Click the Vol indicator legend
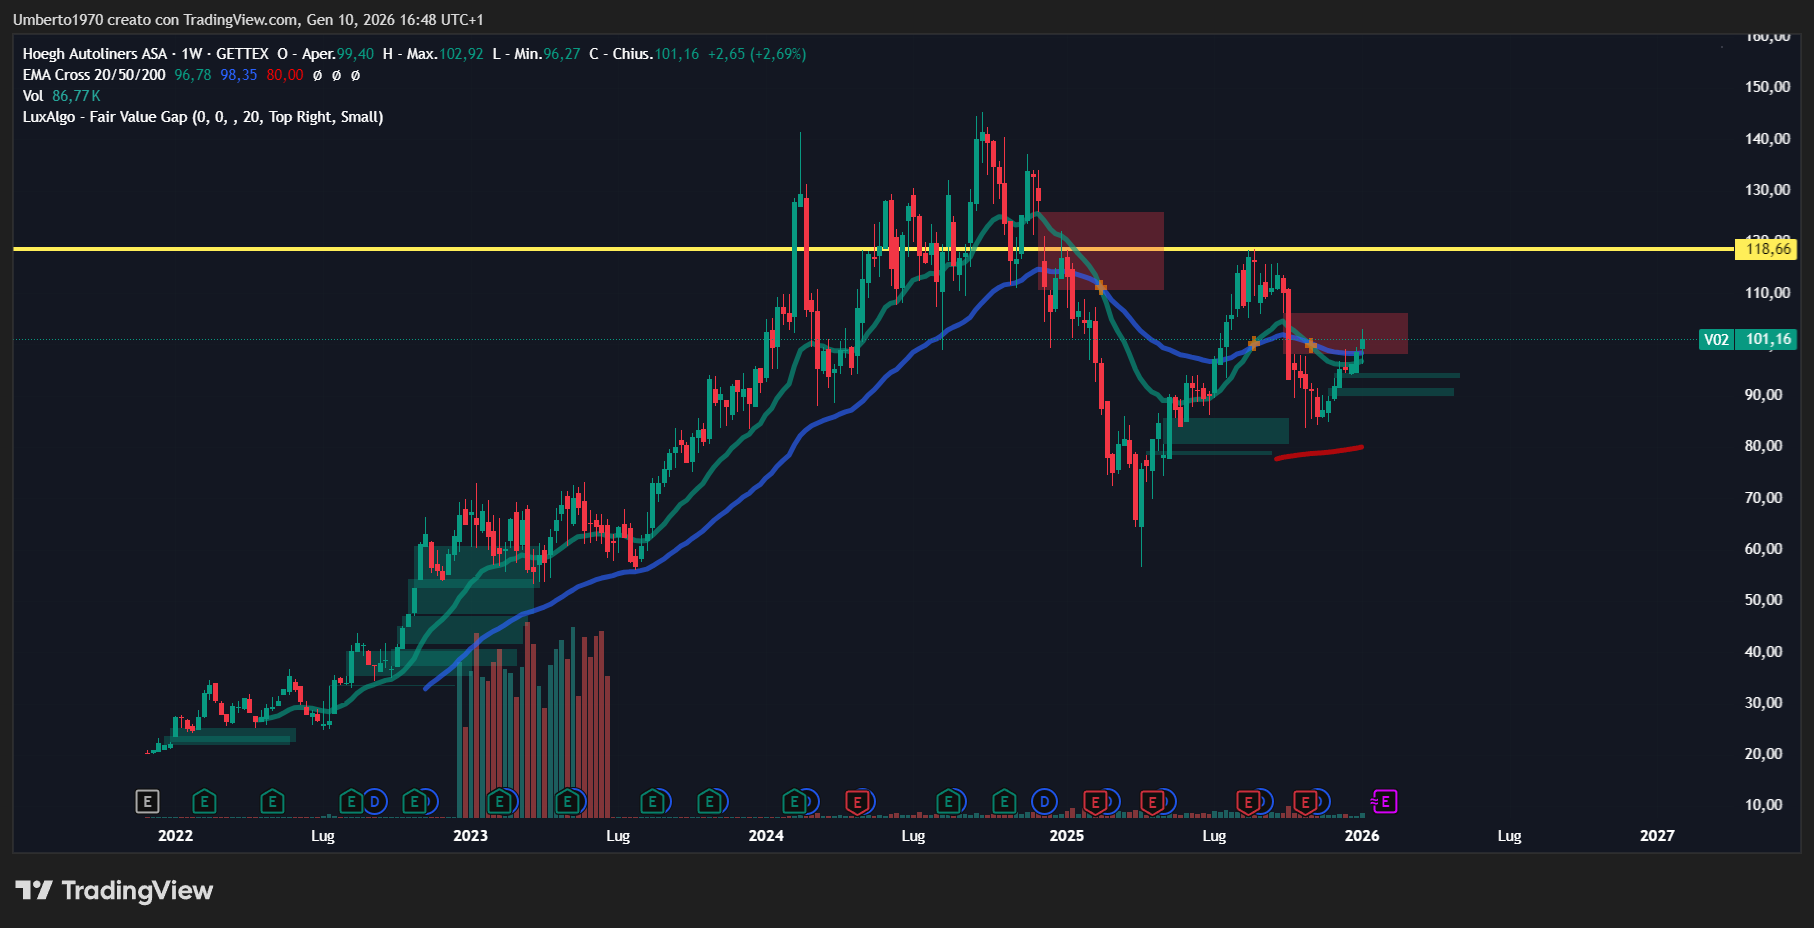 point(33,96)
